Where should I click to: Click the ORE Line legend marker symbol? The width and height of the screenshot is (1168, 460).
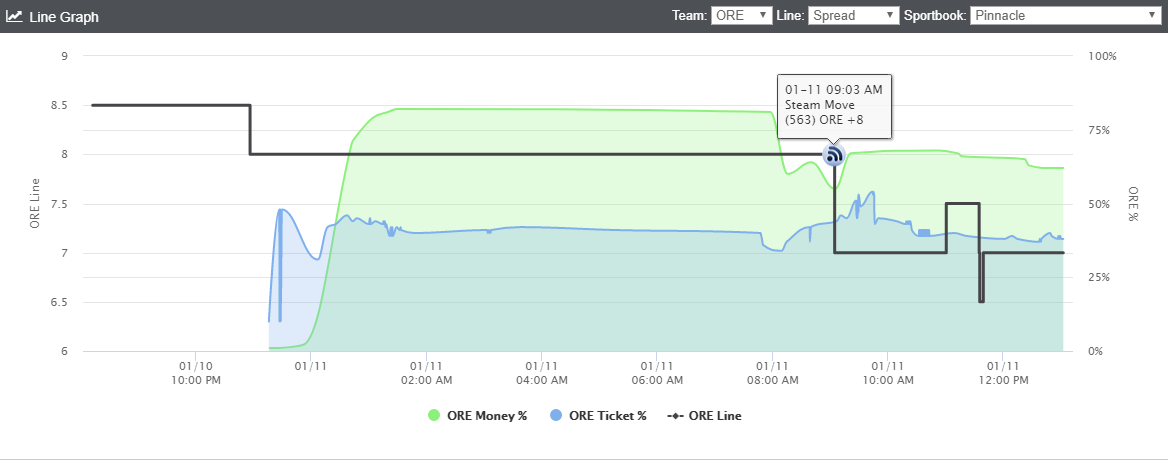tap(673, 415)
